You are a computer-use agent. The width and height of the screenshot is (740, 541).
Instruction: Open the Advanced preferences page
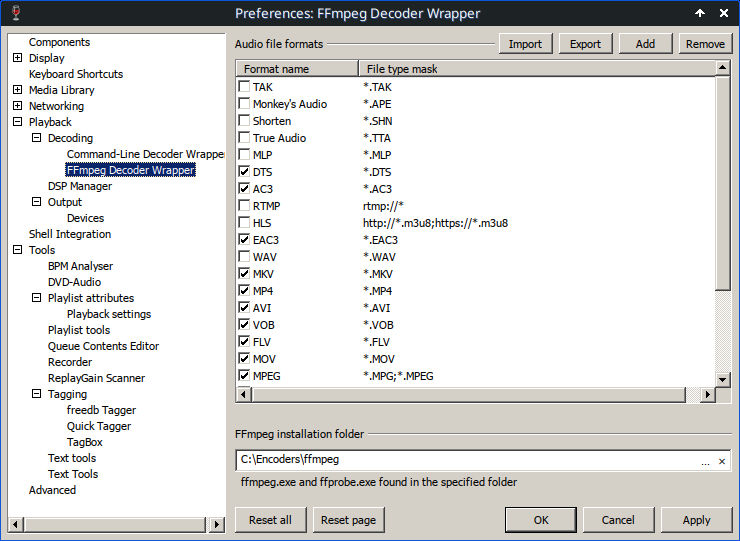52,490
